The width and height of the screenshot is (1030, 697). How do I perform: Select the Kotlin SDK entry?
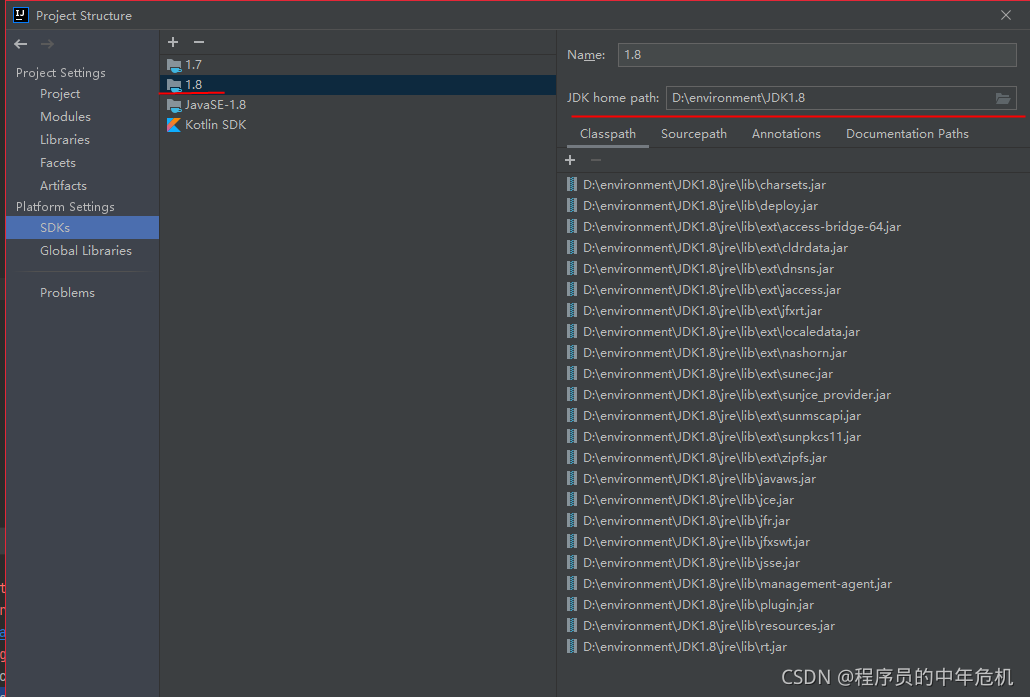358,125
